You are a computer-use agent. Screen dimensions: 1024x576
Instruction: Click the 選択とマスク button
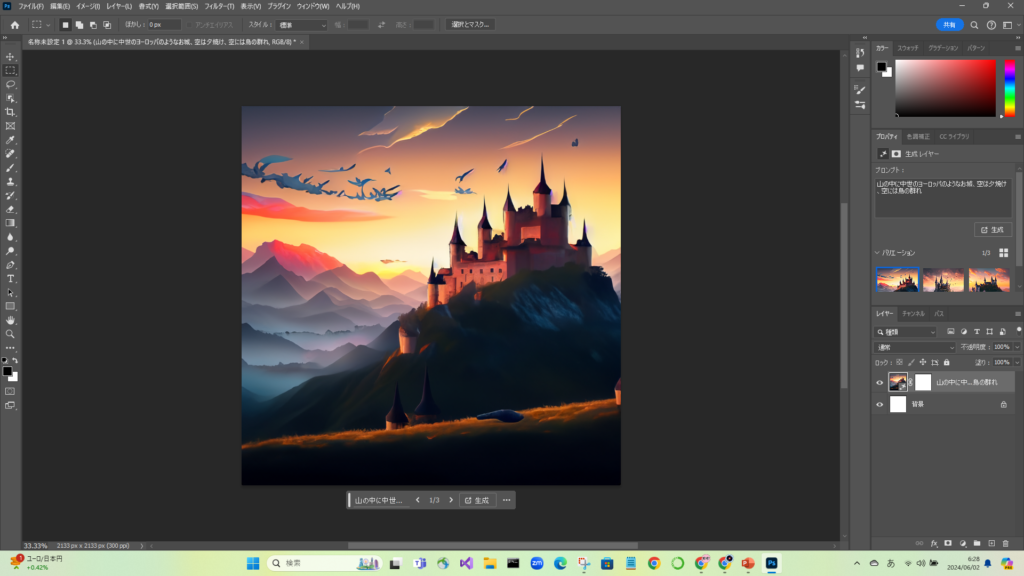click(470, 24)
